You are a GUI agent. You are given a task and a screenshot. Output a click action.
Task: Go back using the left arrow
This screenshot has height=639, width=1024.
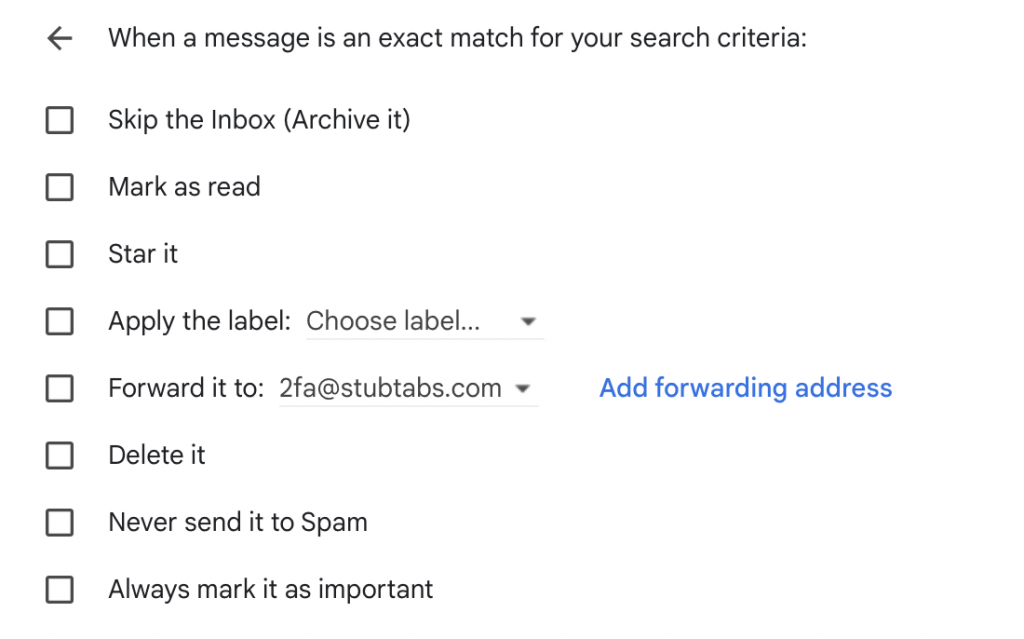tap(60, 39)
